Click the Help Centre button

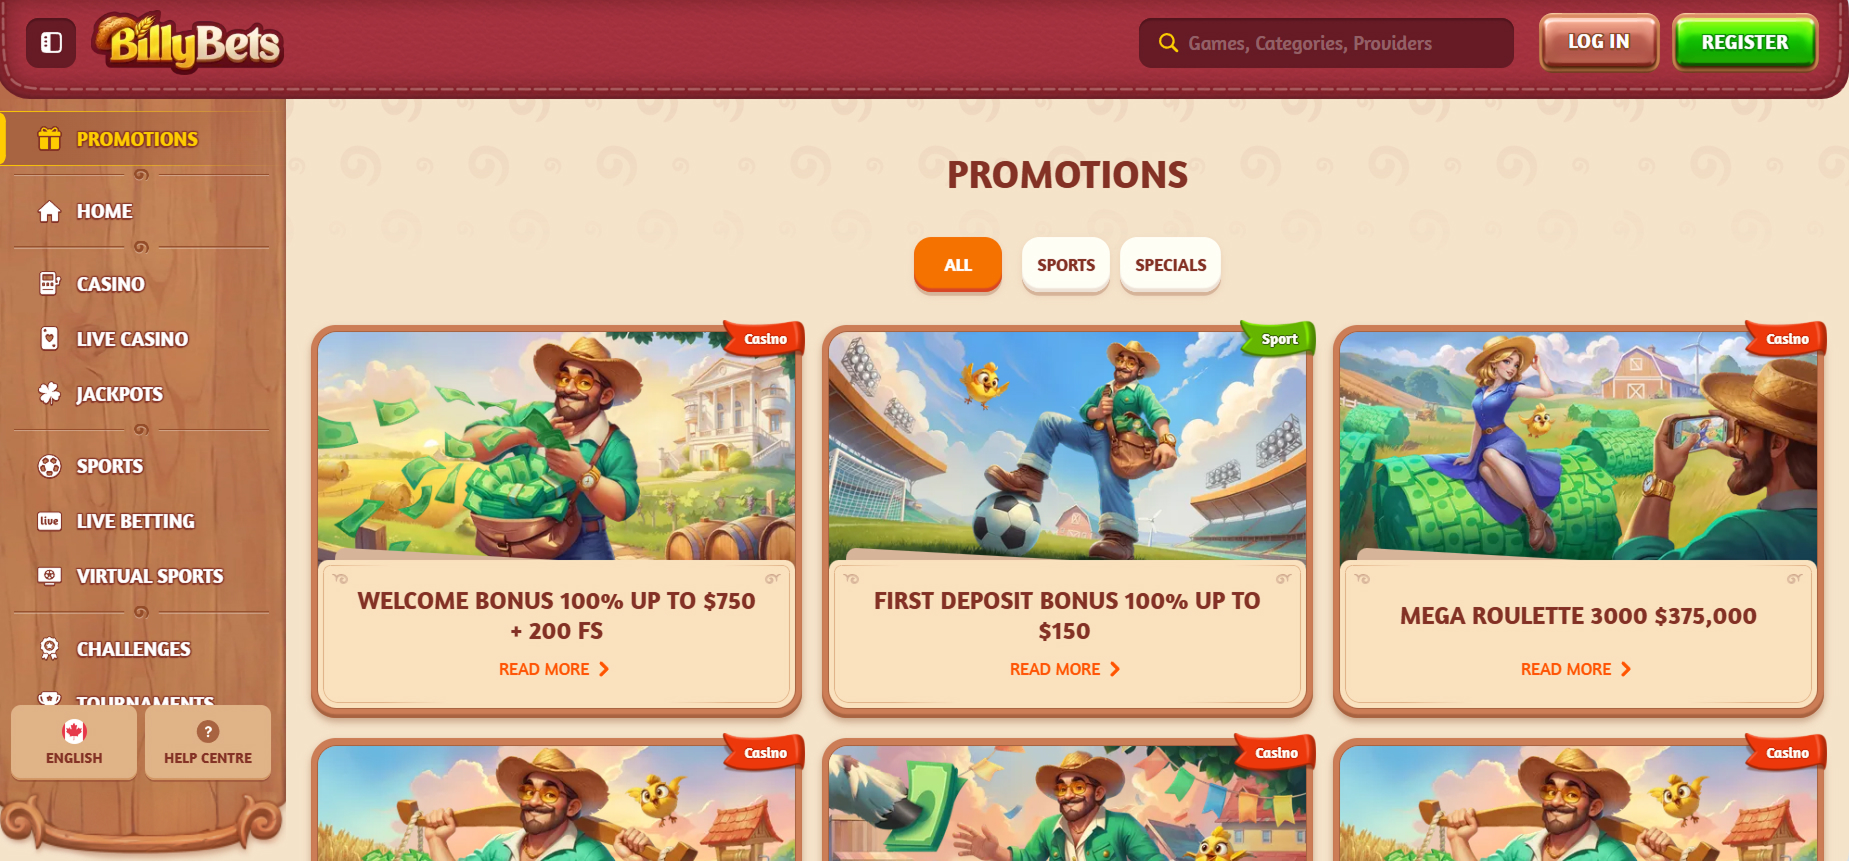click(x=208, y=742)
